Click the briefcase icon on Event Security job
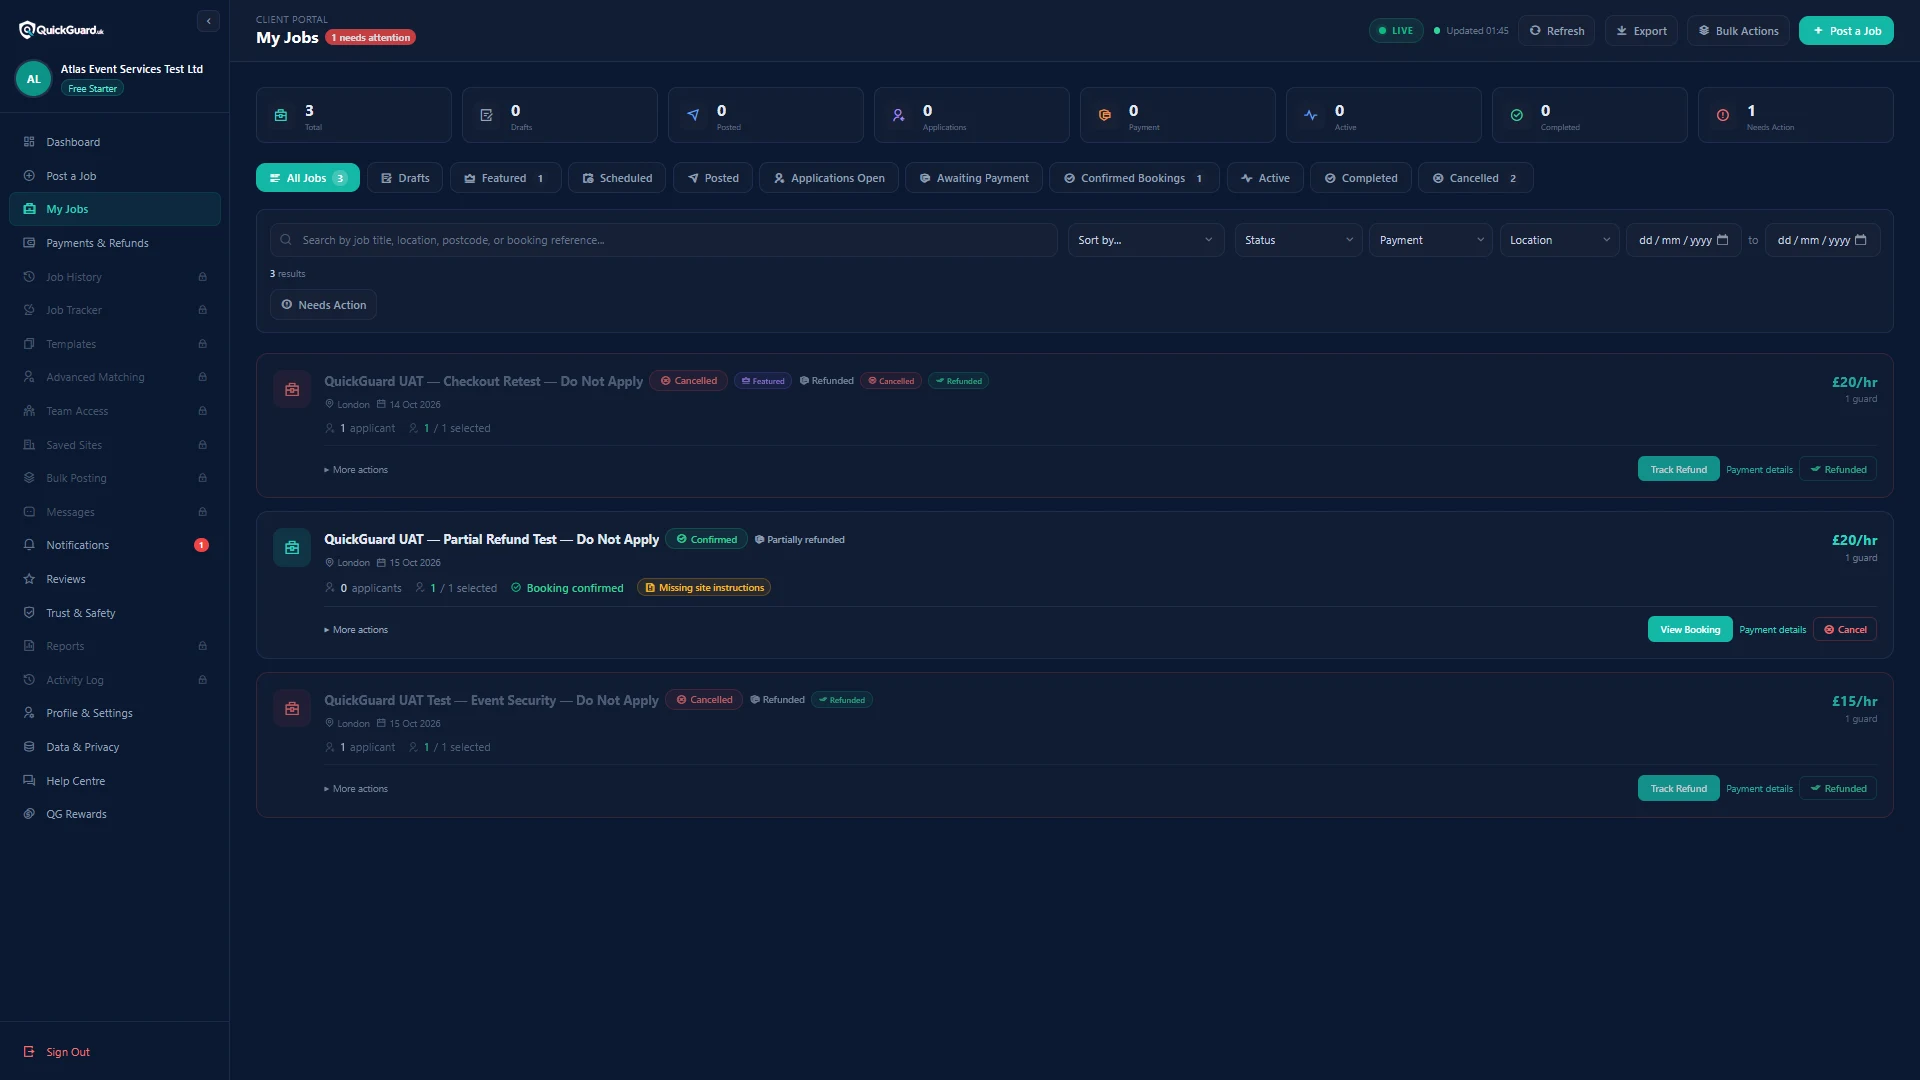Image resolution: width=1920 pixels, height=1080 pixels. [x=292, y=709]
